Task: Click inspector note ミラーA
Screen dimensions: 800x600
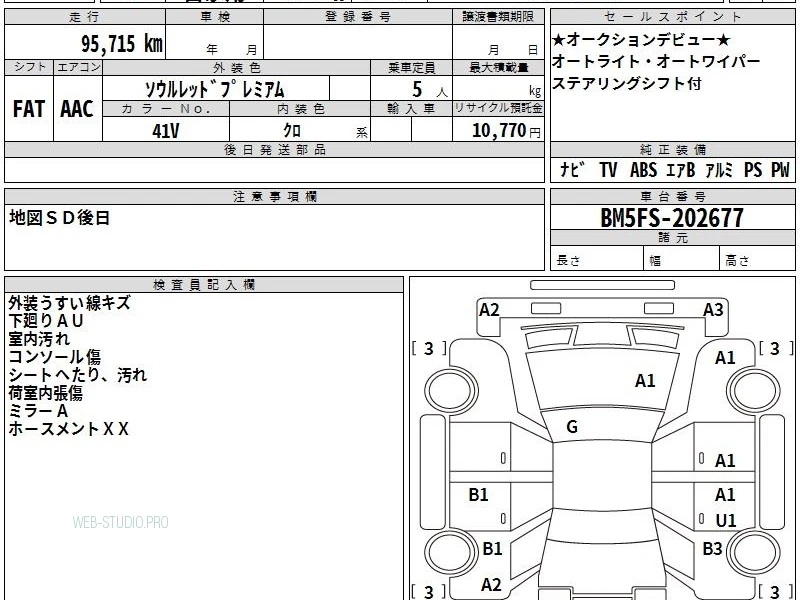Action: [x=38, y=410]
